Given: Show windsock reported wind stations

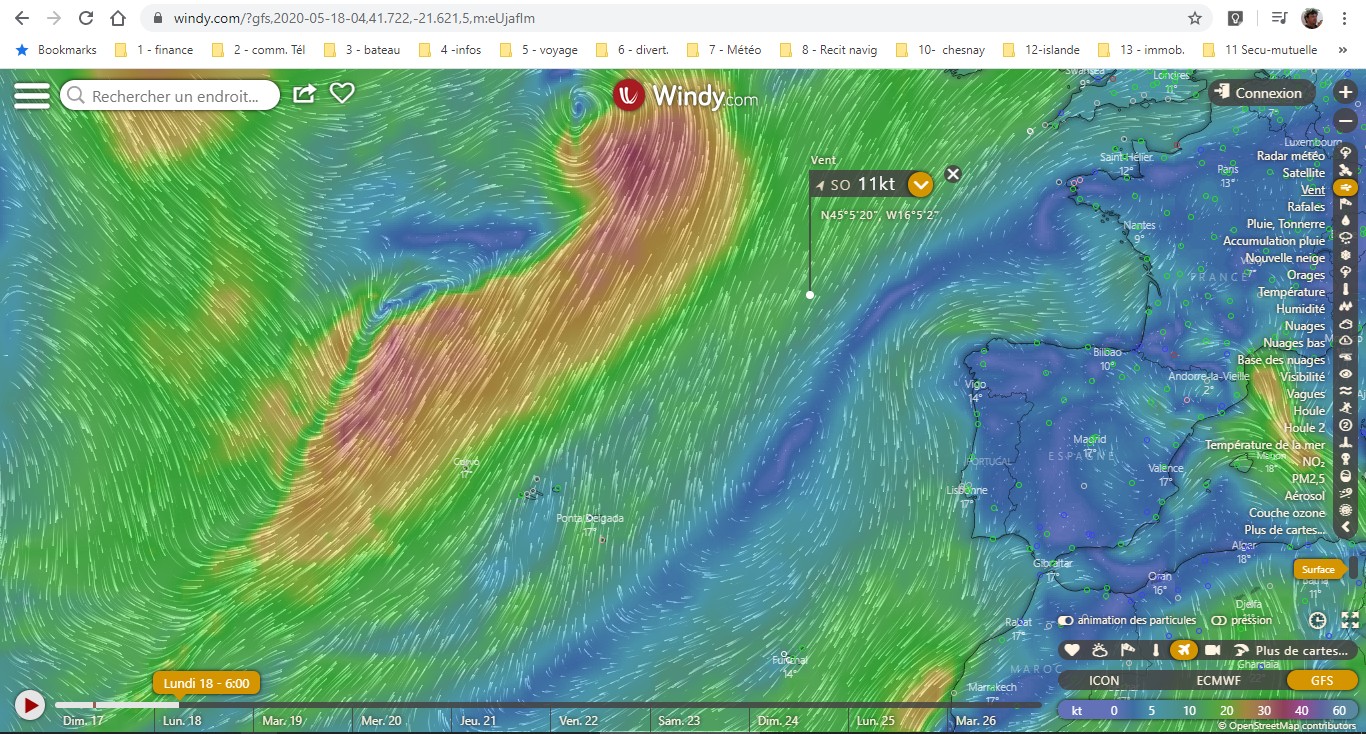Looking at the screenshot, I should (1128, 650).
